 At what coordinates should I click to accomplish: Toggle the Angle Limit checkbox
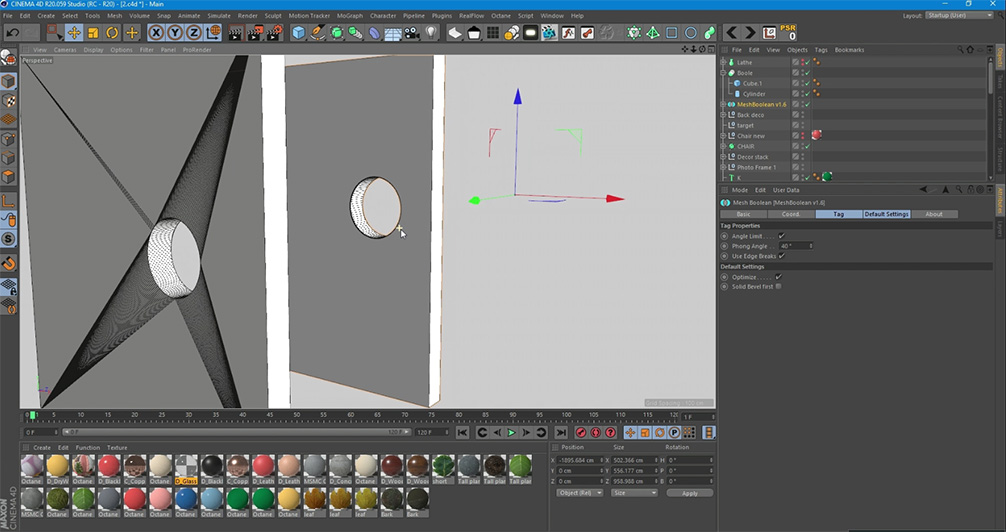coord(781,236)
